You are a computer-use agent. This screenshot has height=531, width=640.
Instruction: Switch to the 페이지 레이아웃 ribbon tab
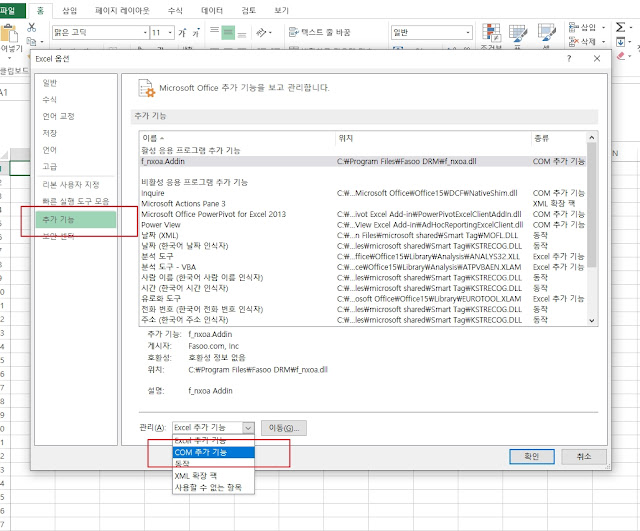(x=122, y=10)
